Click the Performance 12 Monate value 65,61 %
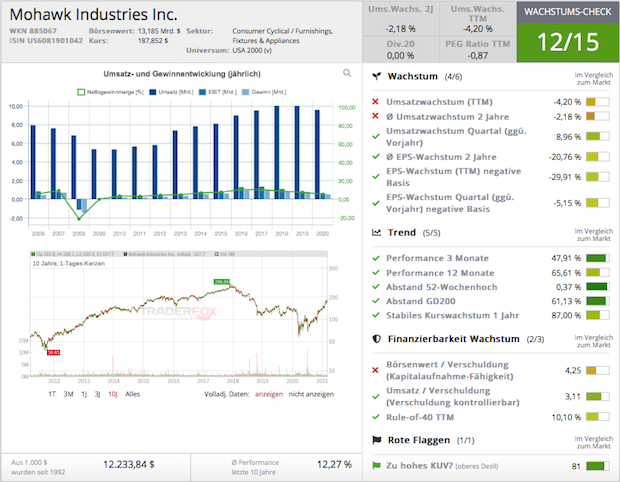620x482 pixels. pos(566,273)
